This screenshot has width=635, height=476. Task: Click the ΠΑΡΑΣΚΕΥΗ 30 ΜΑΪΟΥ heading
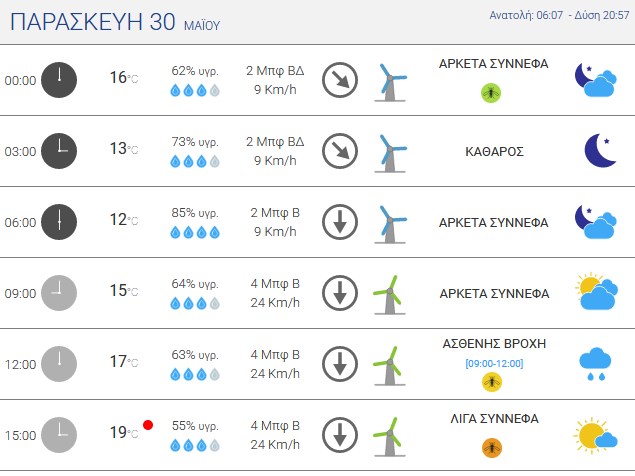[x=115, y=22]
